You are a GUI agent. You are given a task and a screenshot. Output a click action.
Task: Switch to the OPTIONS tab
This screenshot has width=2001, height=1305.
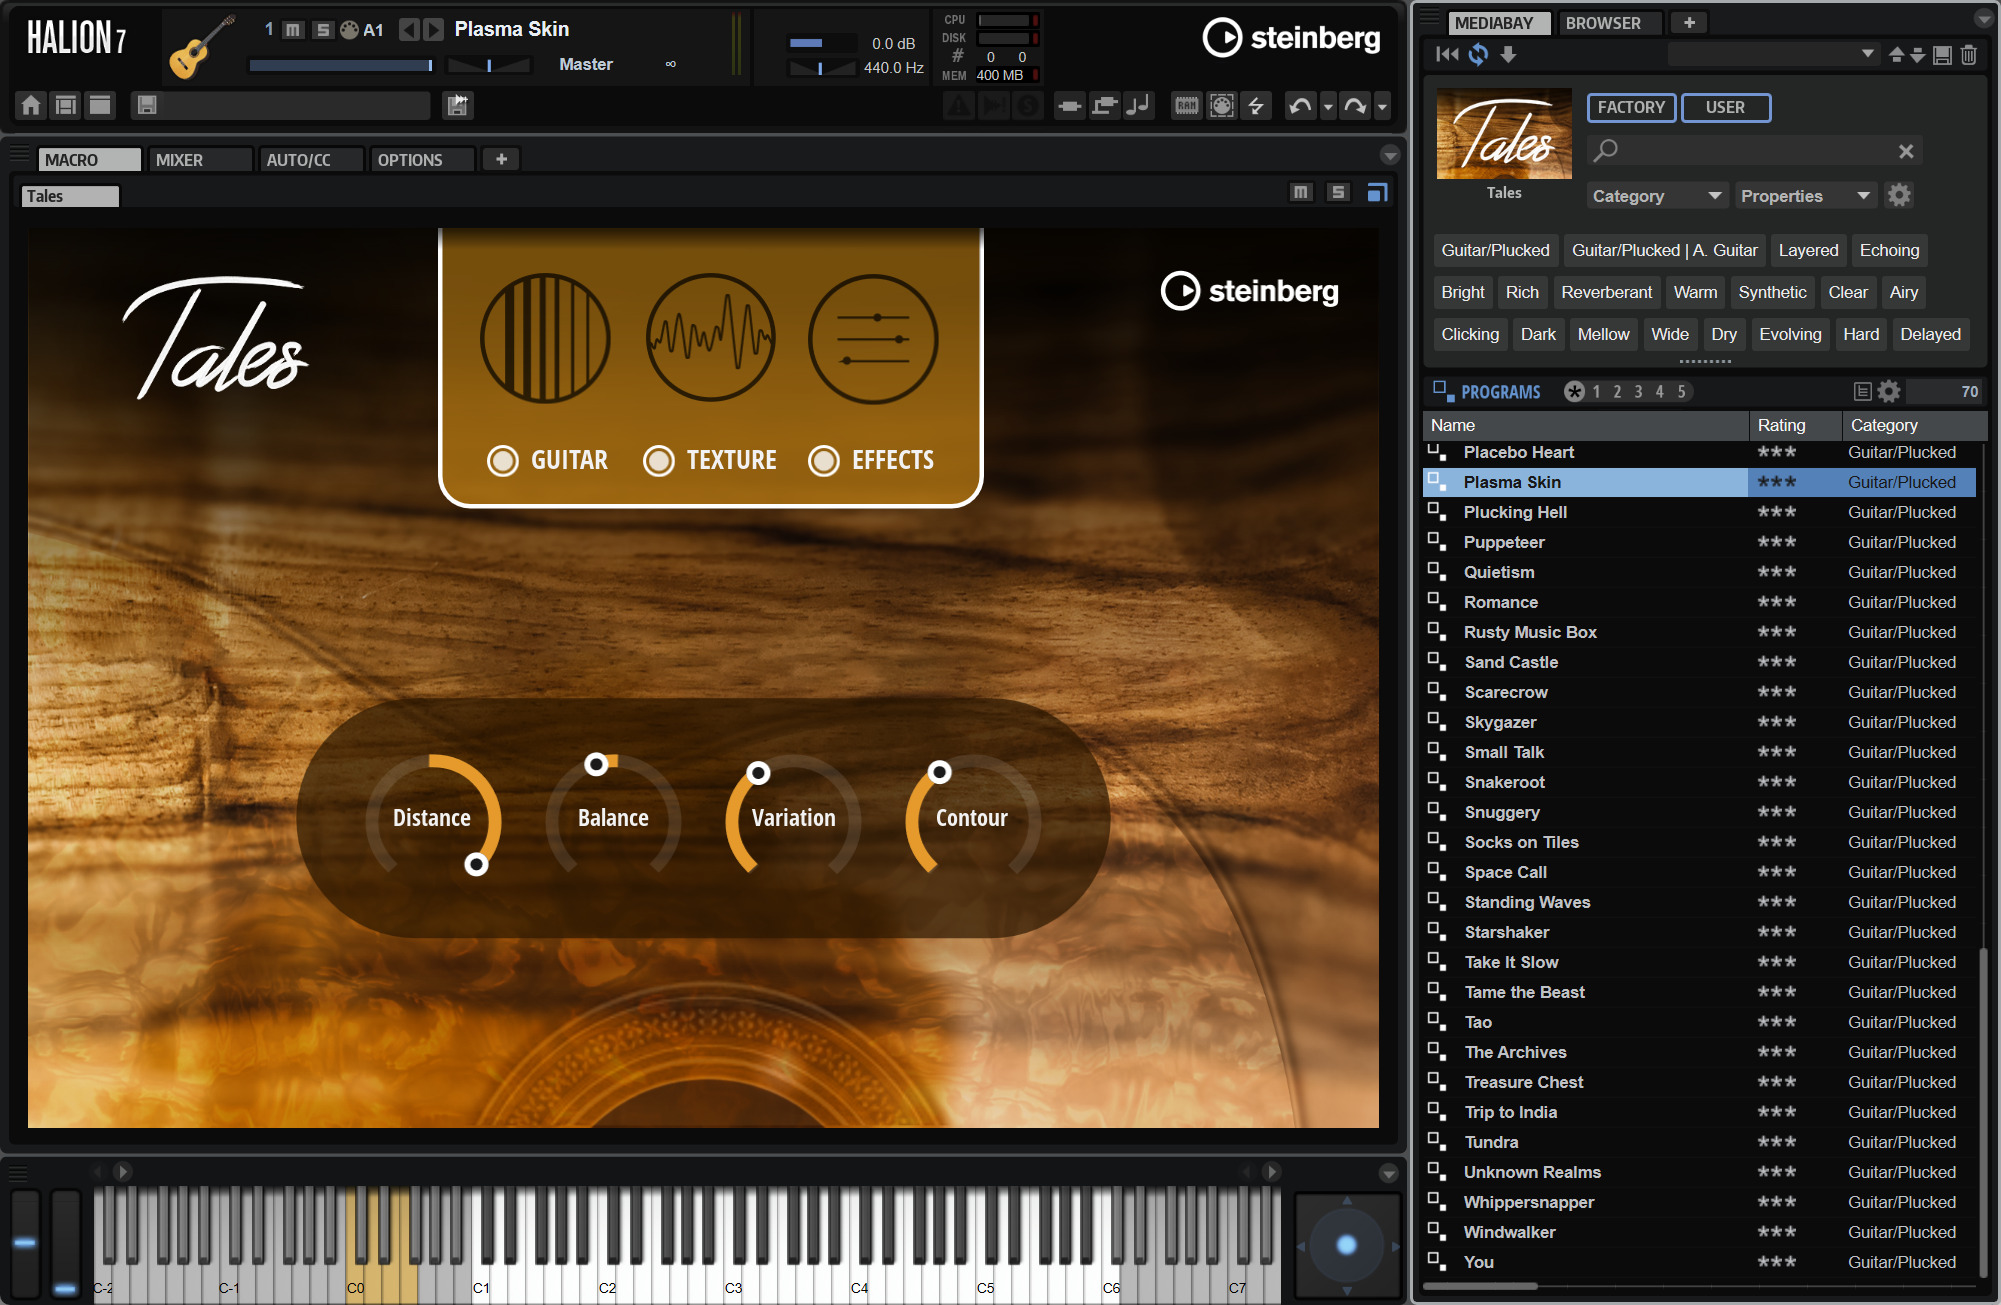(422, 160)
